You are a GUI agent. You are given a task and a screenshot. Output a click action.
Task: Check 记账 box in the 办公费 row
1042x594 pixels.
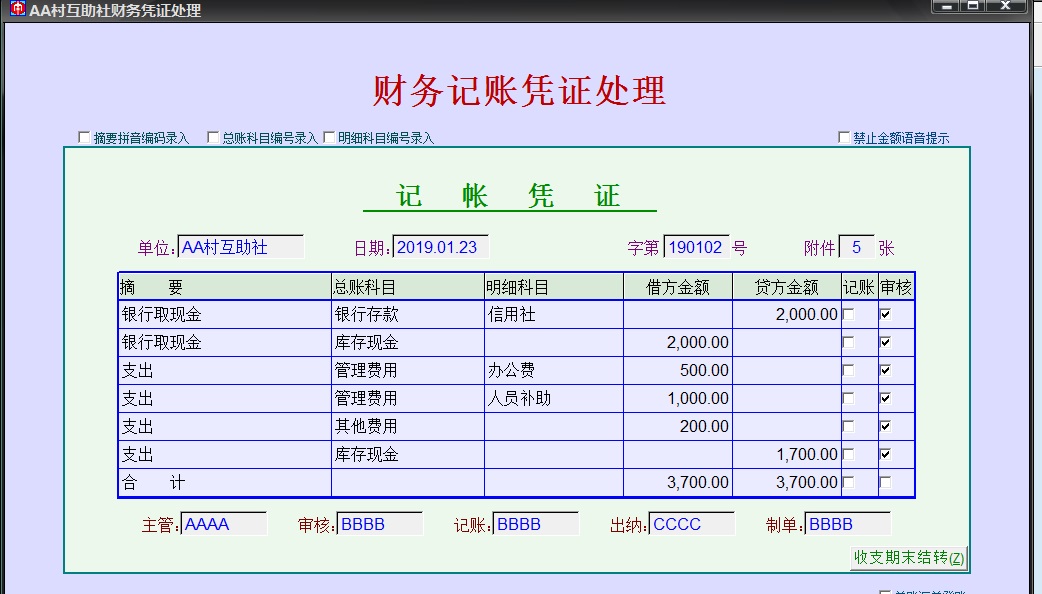click(849, 371)
